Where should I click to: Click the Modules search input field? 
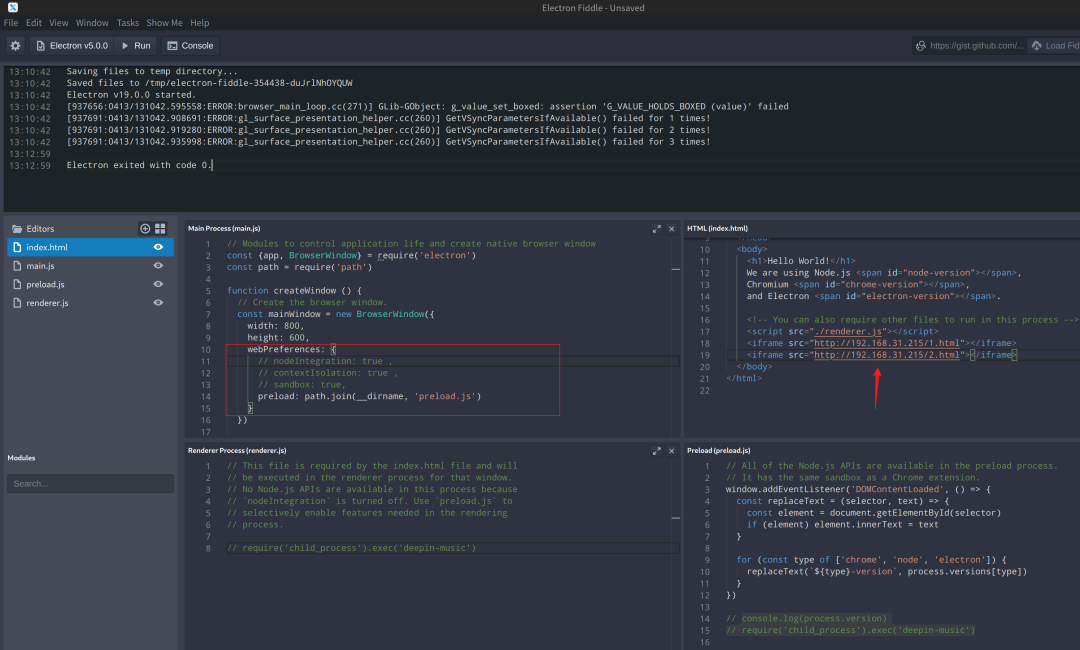tap(90, 483)
